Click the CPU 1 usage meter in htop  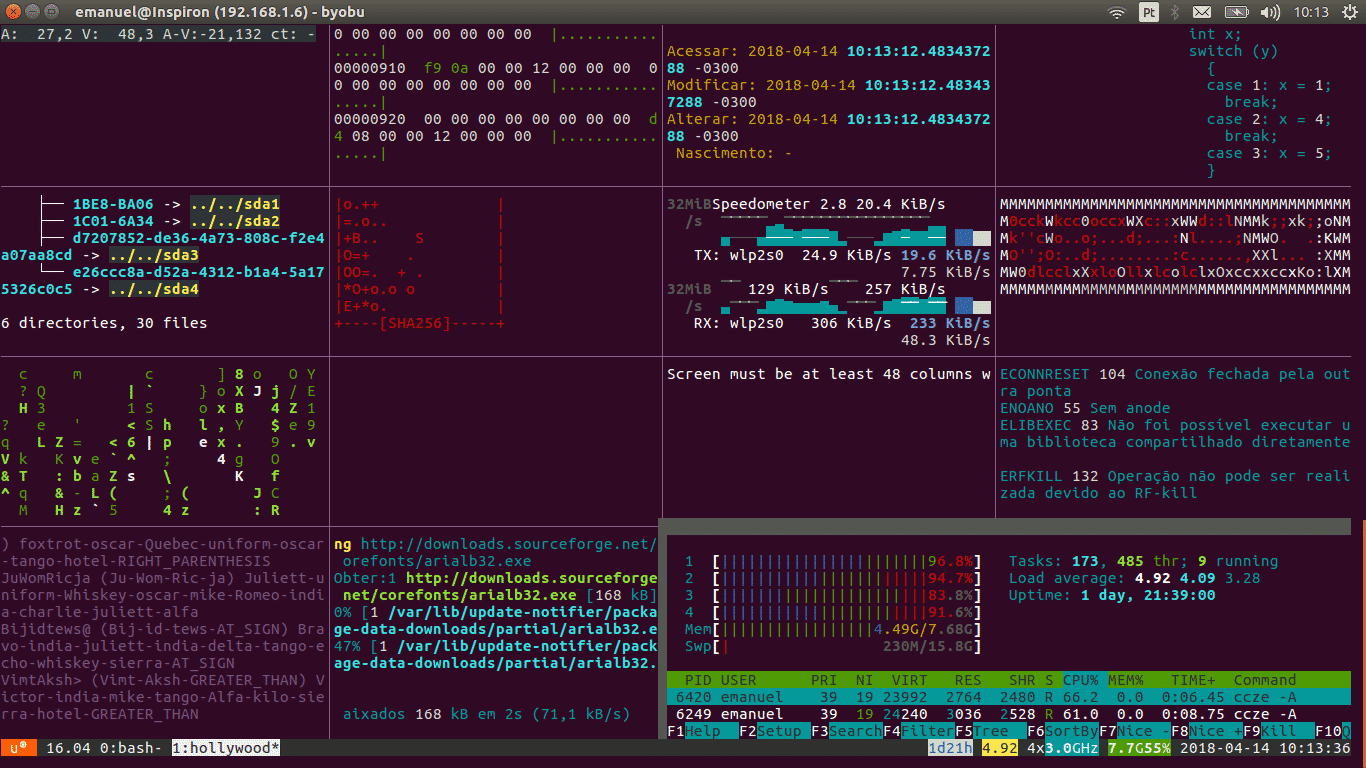[834, 561]
